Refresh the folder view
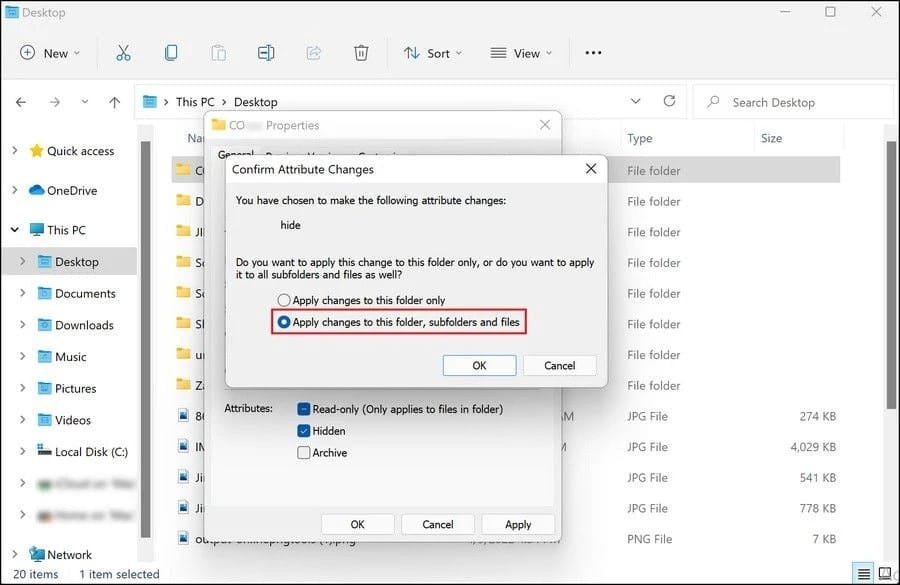 coord(668,101)
